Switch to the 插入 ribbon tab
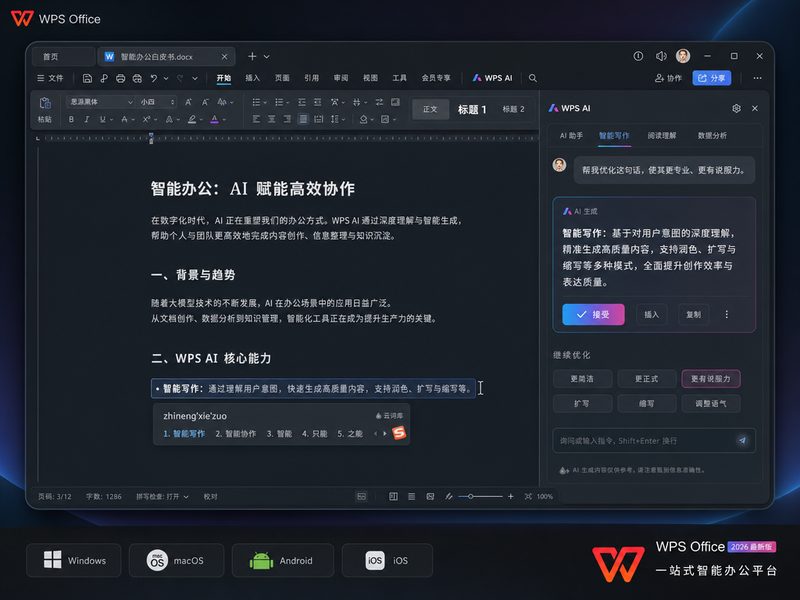Image resolution: width=800 pixels, height=600 pixels. coord(253,78)
